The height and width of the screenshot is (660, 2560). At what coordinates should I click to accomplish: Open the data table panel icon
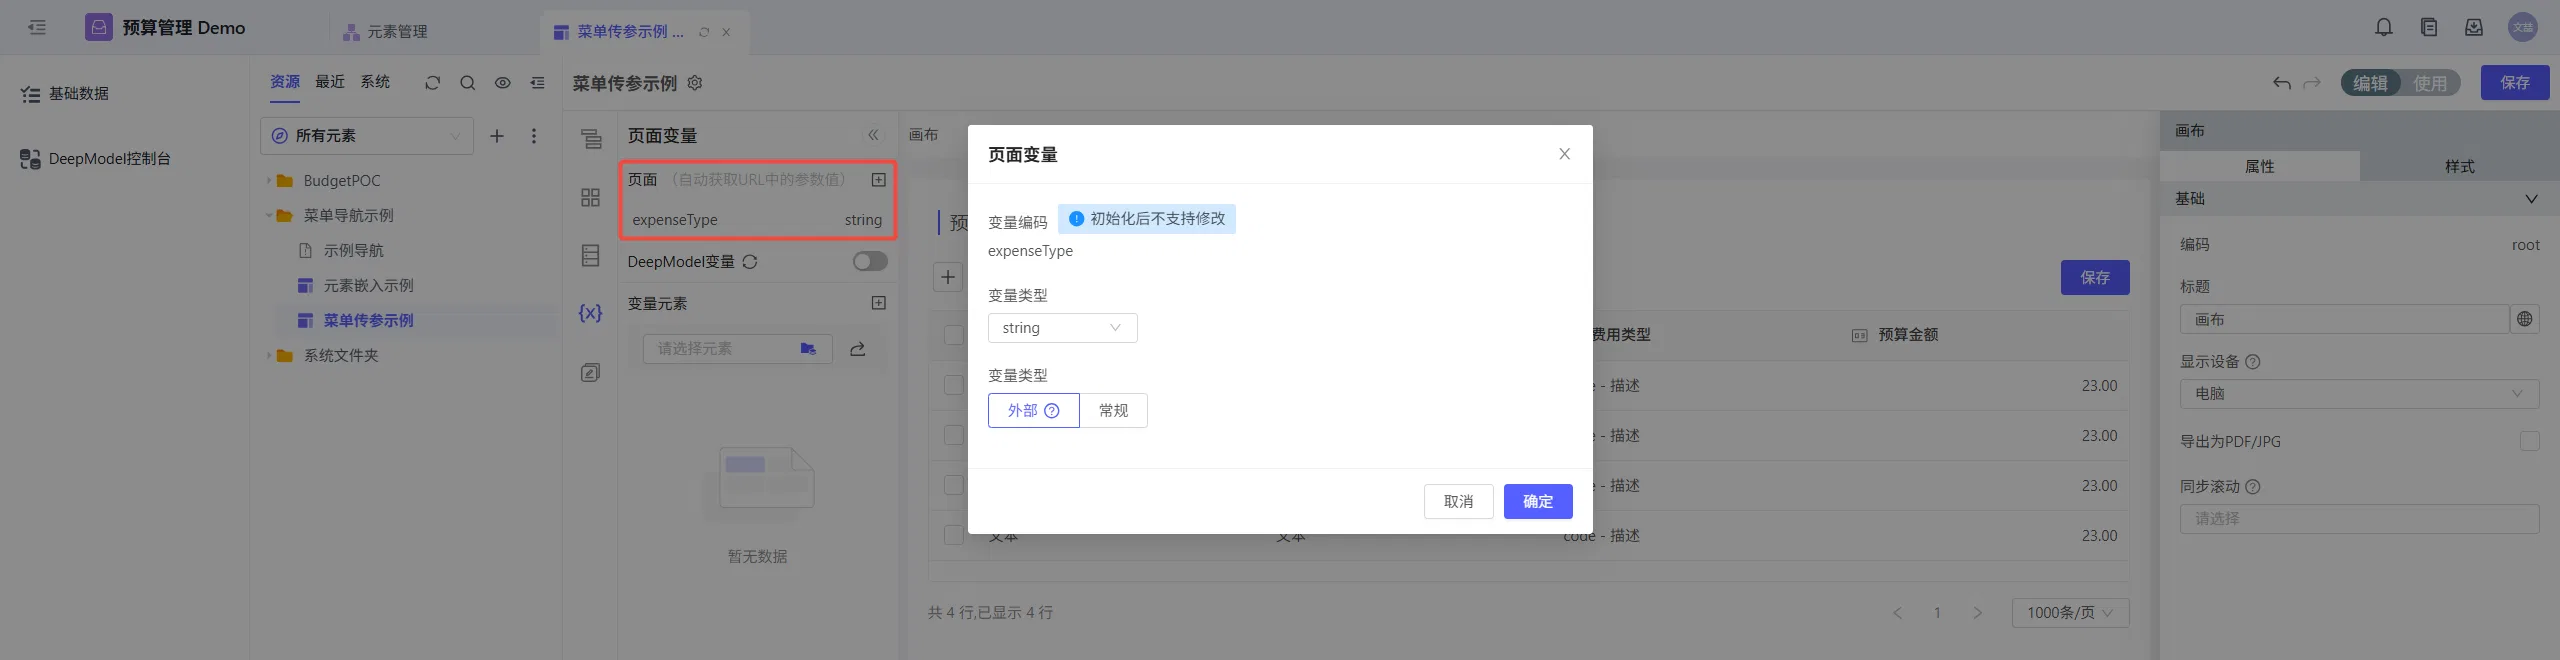591,256
